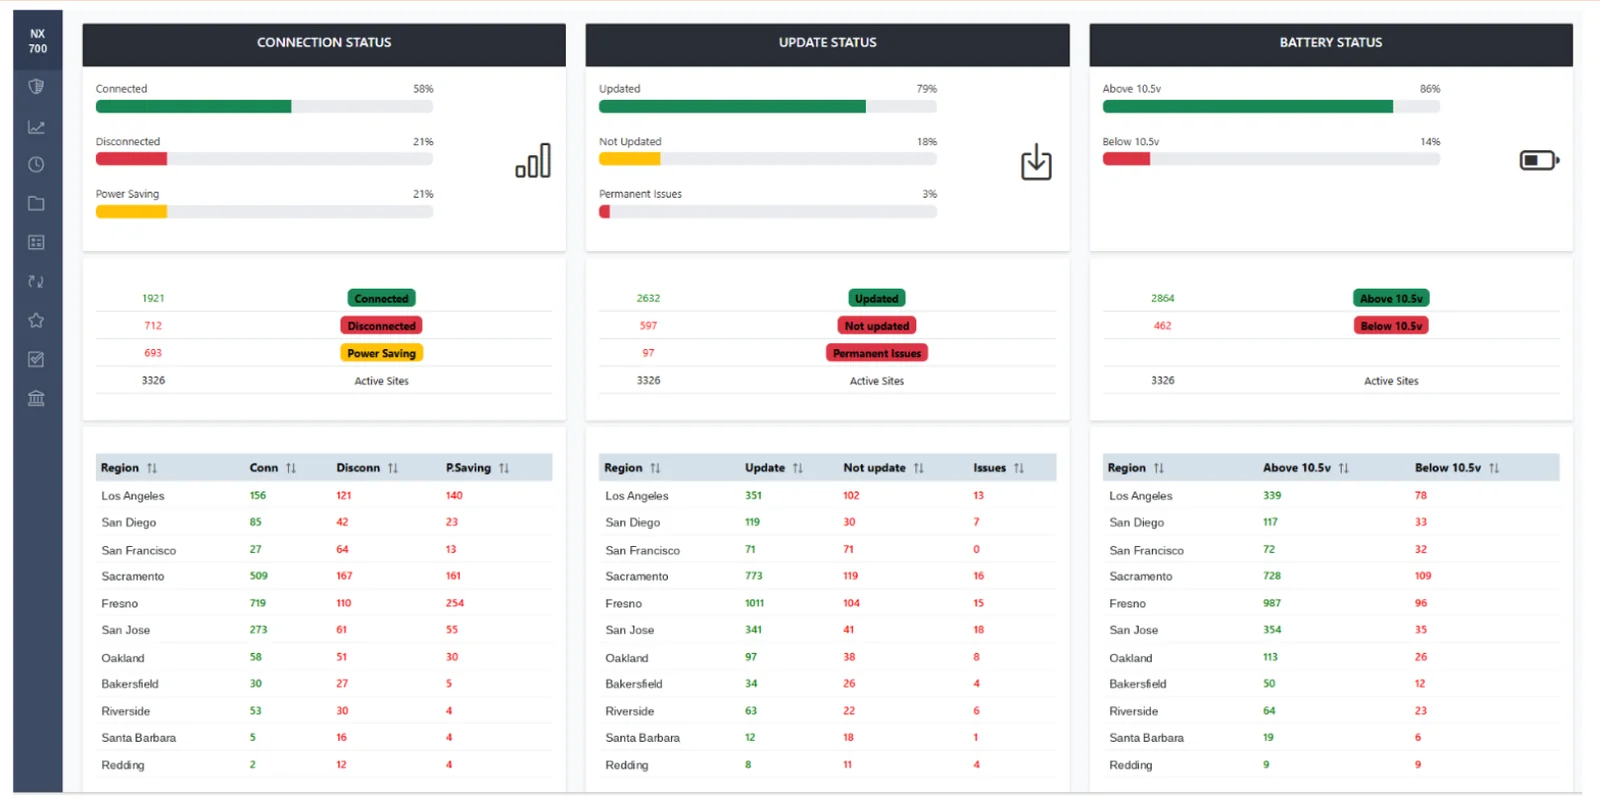1600x806 pixels.
Task: Click the BATTERY STATUS panel header
Action: tap(1331, 43)
